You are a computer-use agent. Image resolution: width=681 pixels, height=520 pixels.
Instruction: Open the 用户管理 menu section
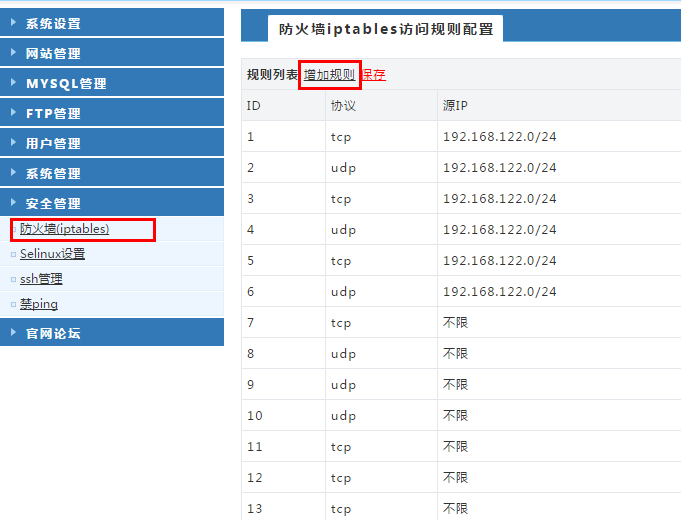pyautogui.click(x=53, y=143)
